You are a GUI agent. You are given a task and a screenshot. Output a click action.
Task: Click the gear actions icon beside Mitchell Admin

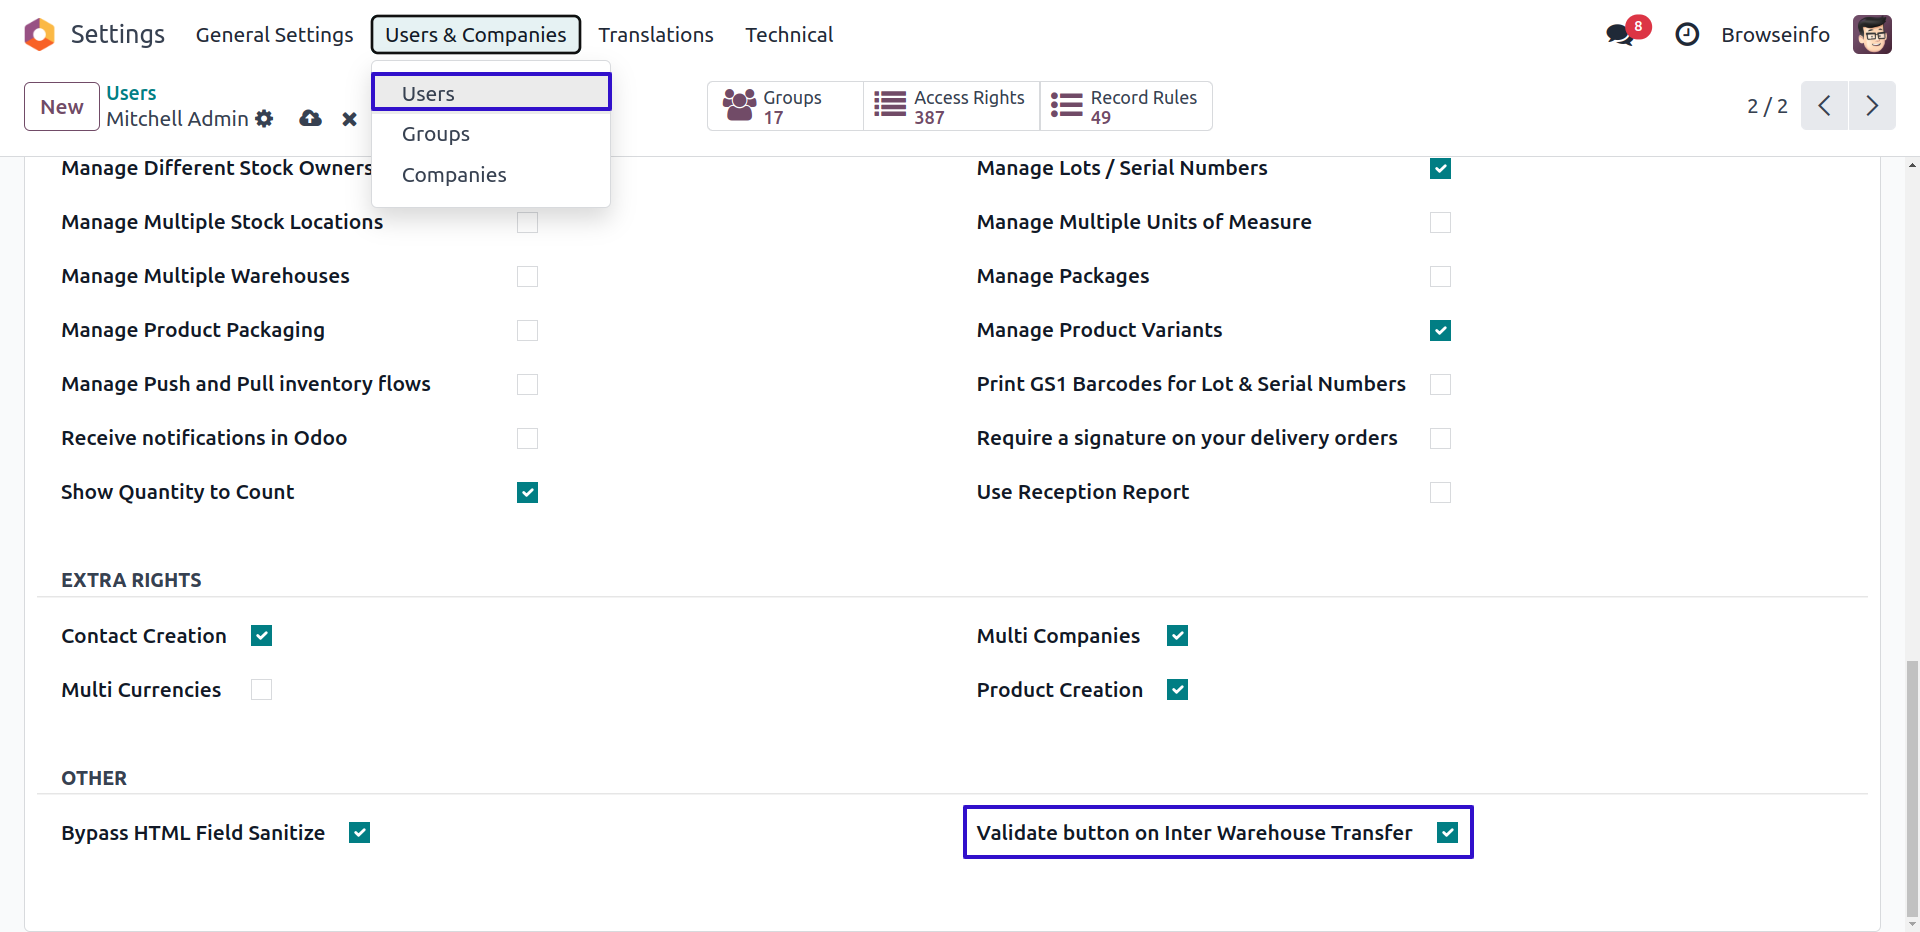(x=264, y=119)
